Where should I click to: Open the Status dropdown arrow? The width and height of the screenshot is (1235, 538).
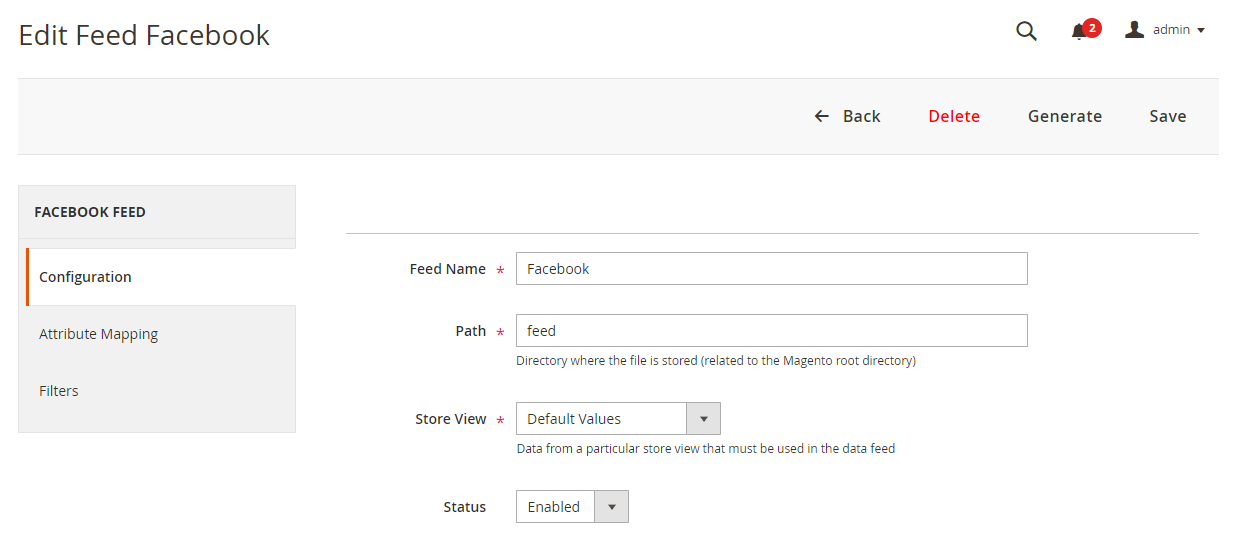611,507
